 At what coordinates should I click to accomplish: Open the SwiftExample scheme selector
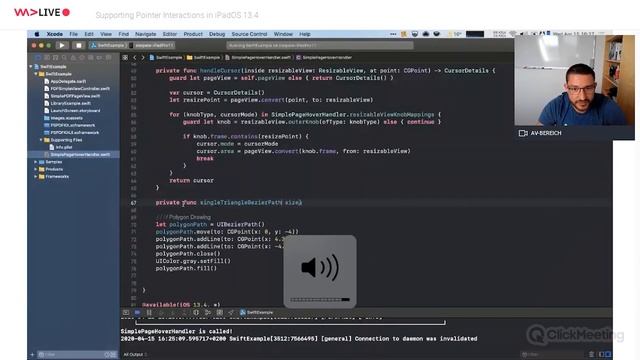(x=108, y=45)
